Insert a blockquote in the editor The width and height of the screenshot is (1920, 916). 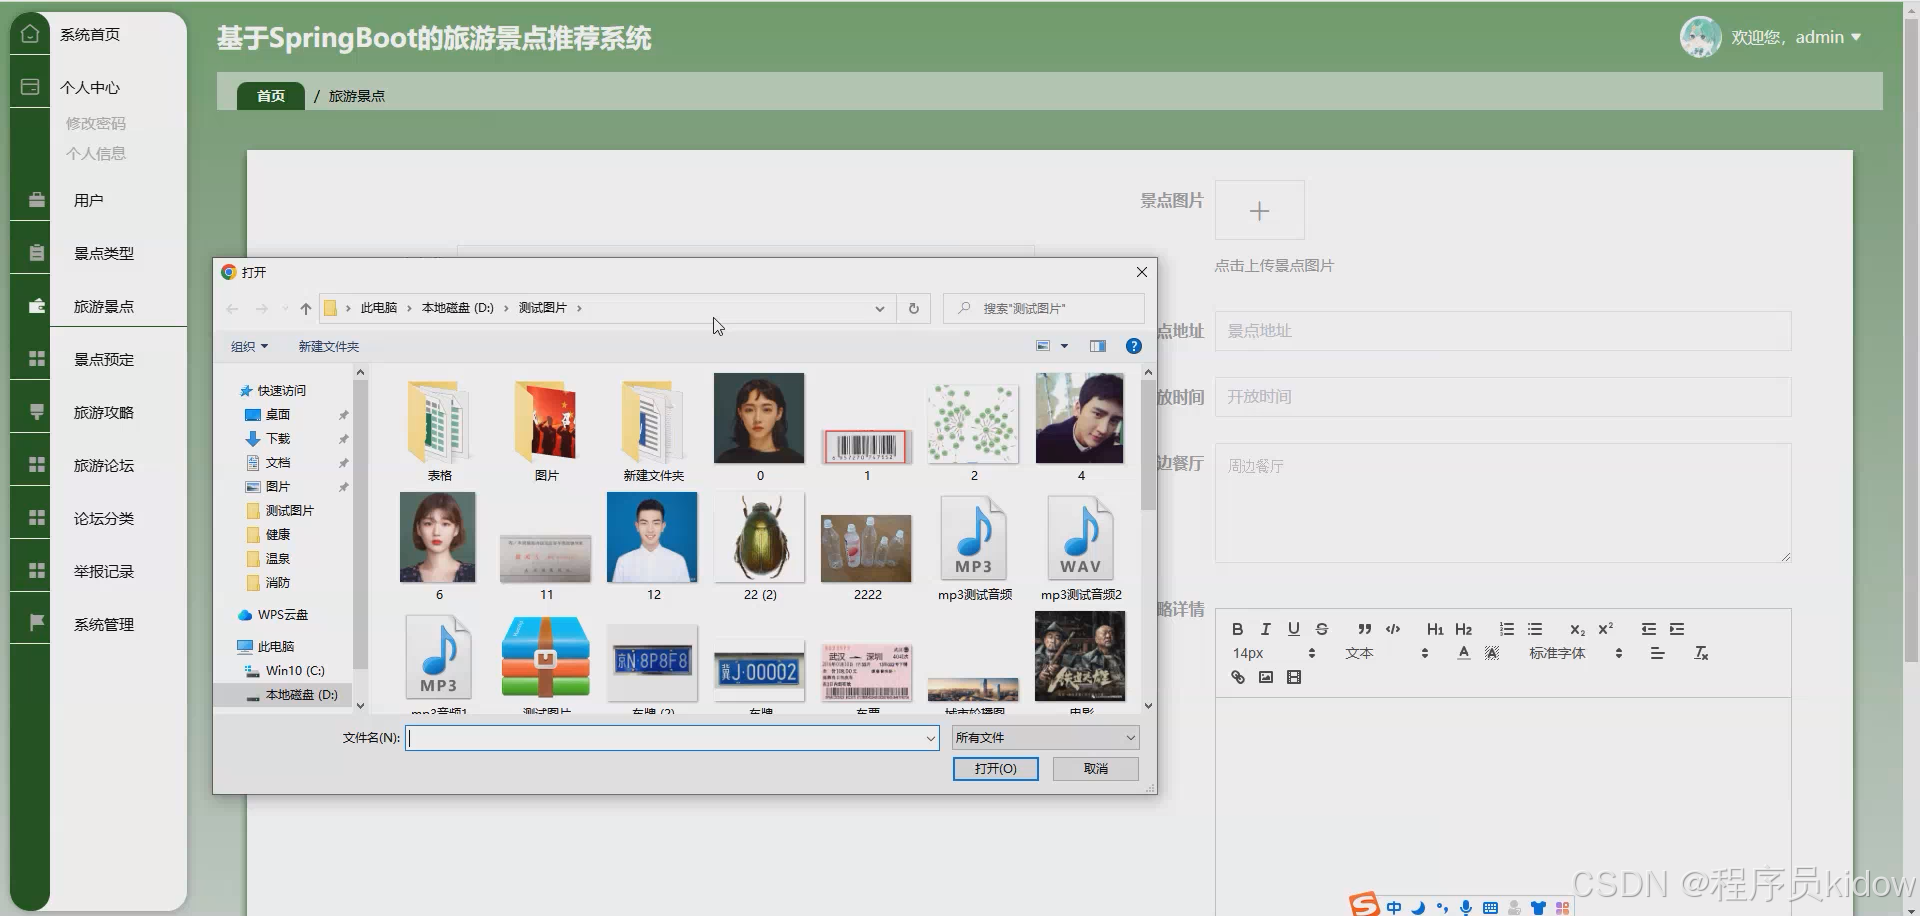point(1364,629)
